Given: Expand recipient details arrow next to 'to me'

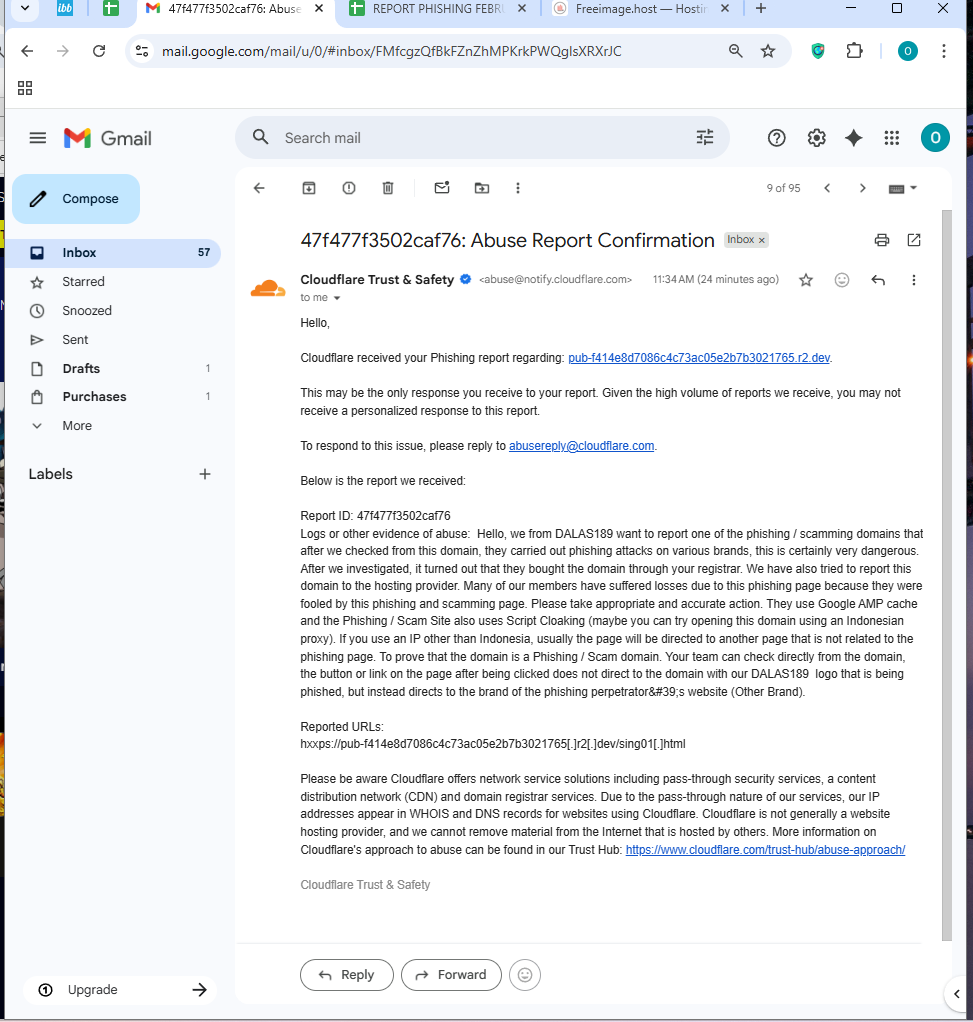Looking at the screenshot, I should (337, 298).
